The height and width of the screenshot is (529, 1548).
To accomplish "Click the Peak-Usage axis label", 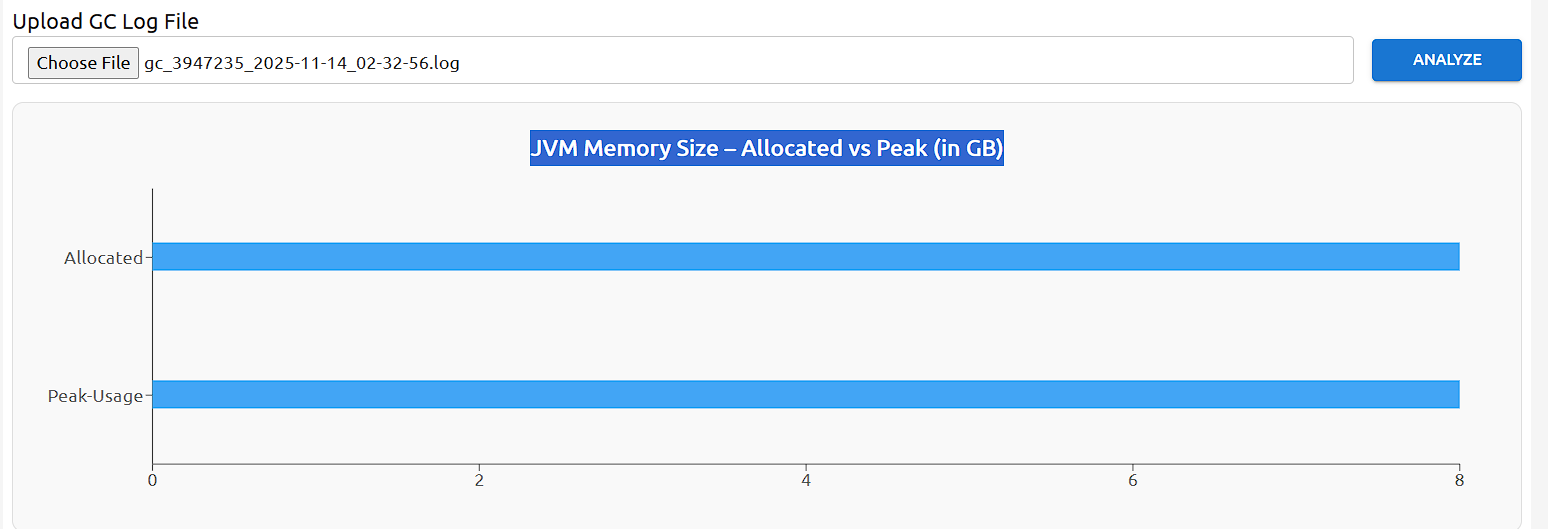I will point(96,396).
